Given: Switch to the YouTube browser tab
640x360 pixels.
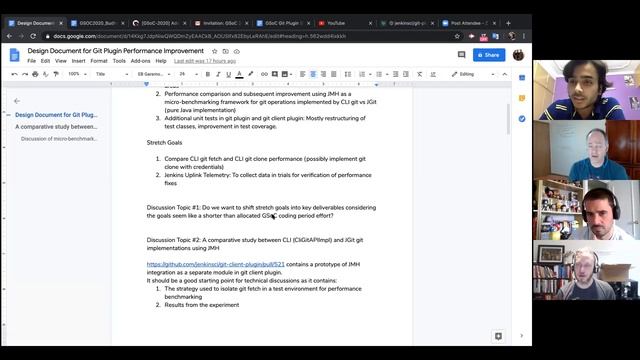Looking at the screenshot, I should click(x=346, y=23).
